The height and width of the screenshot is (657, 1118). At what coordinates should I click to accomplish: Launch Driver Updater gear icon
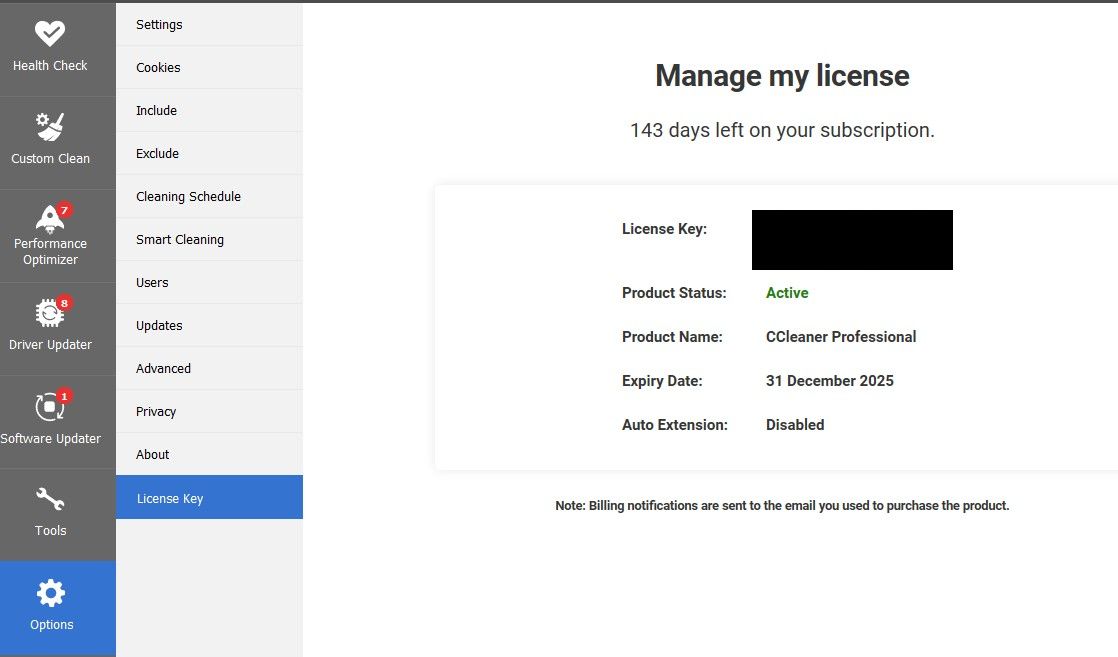tap(50, 313)
